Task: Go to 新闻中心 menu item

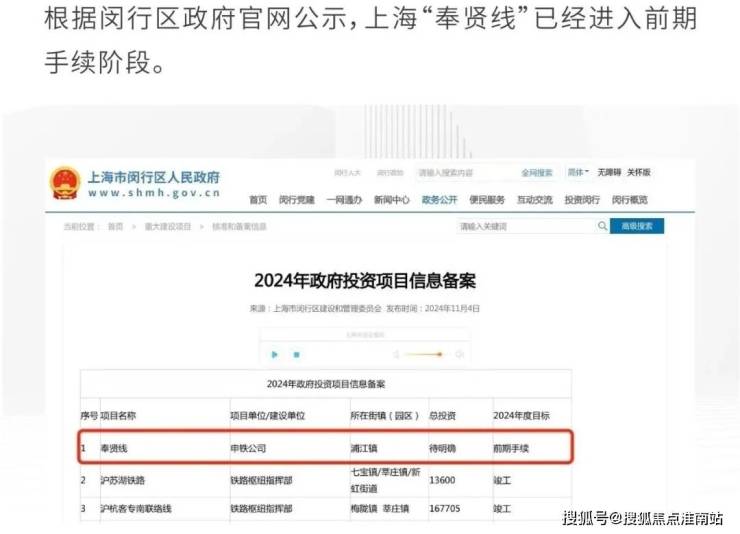Action: pyautogui.click(x=391, y=200)
